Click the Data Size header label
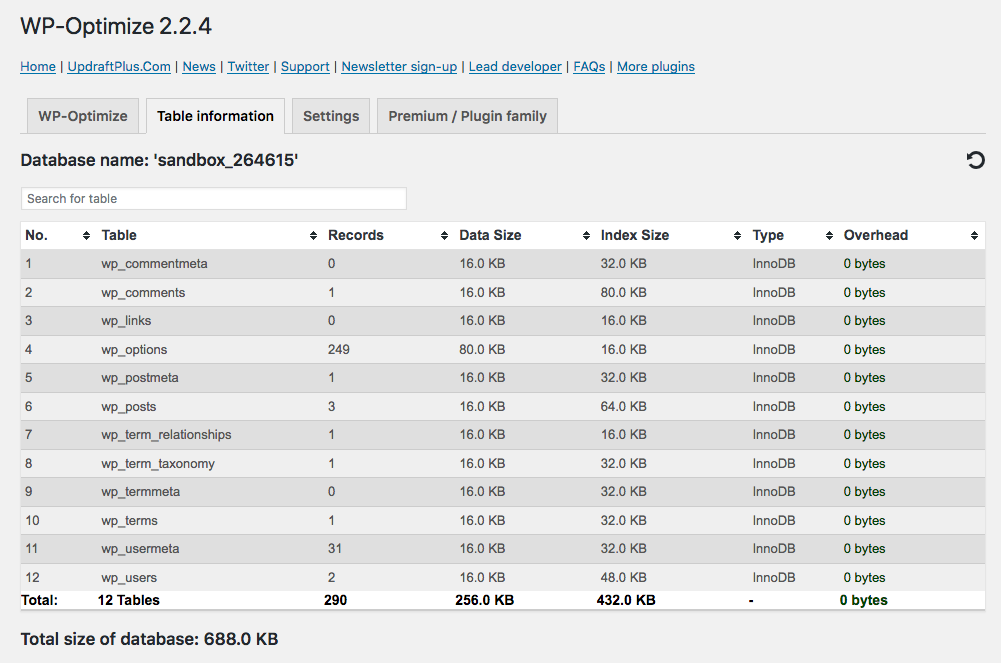Viewport: 1001px width, 663px height. (x=490, y=235)
